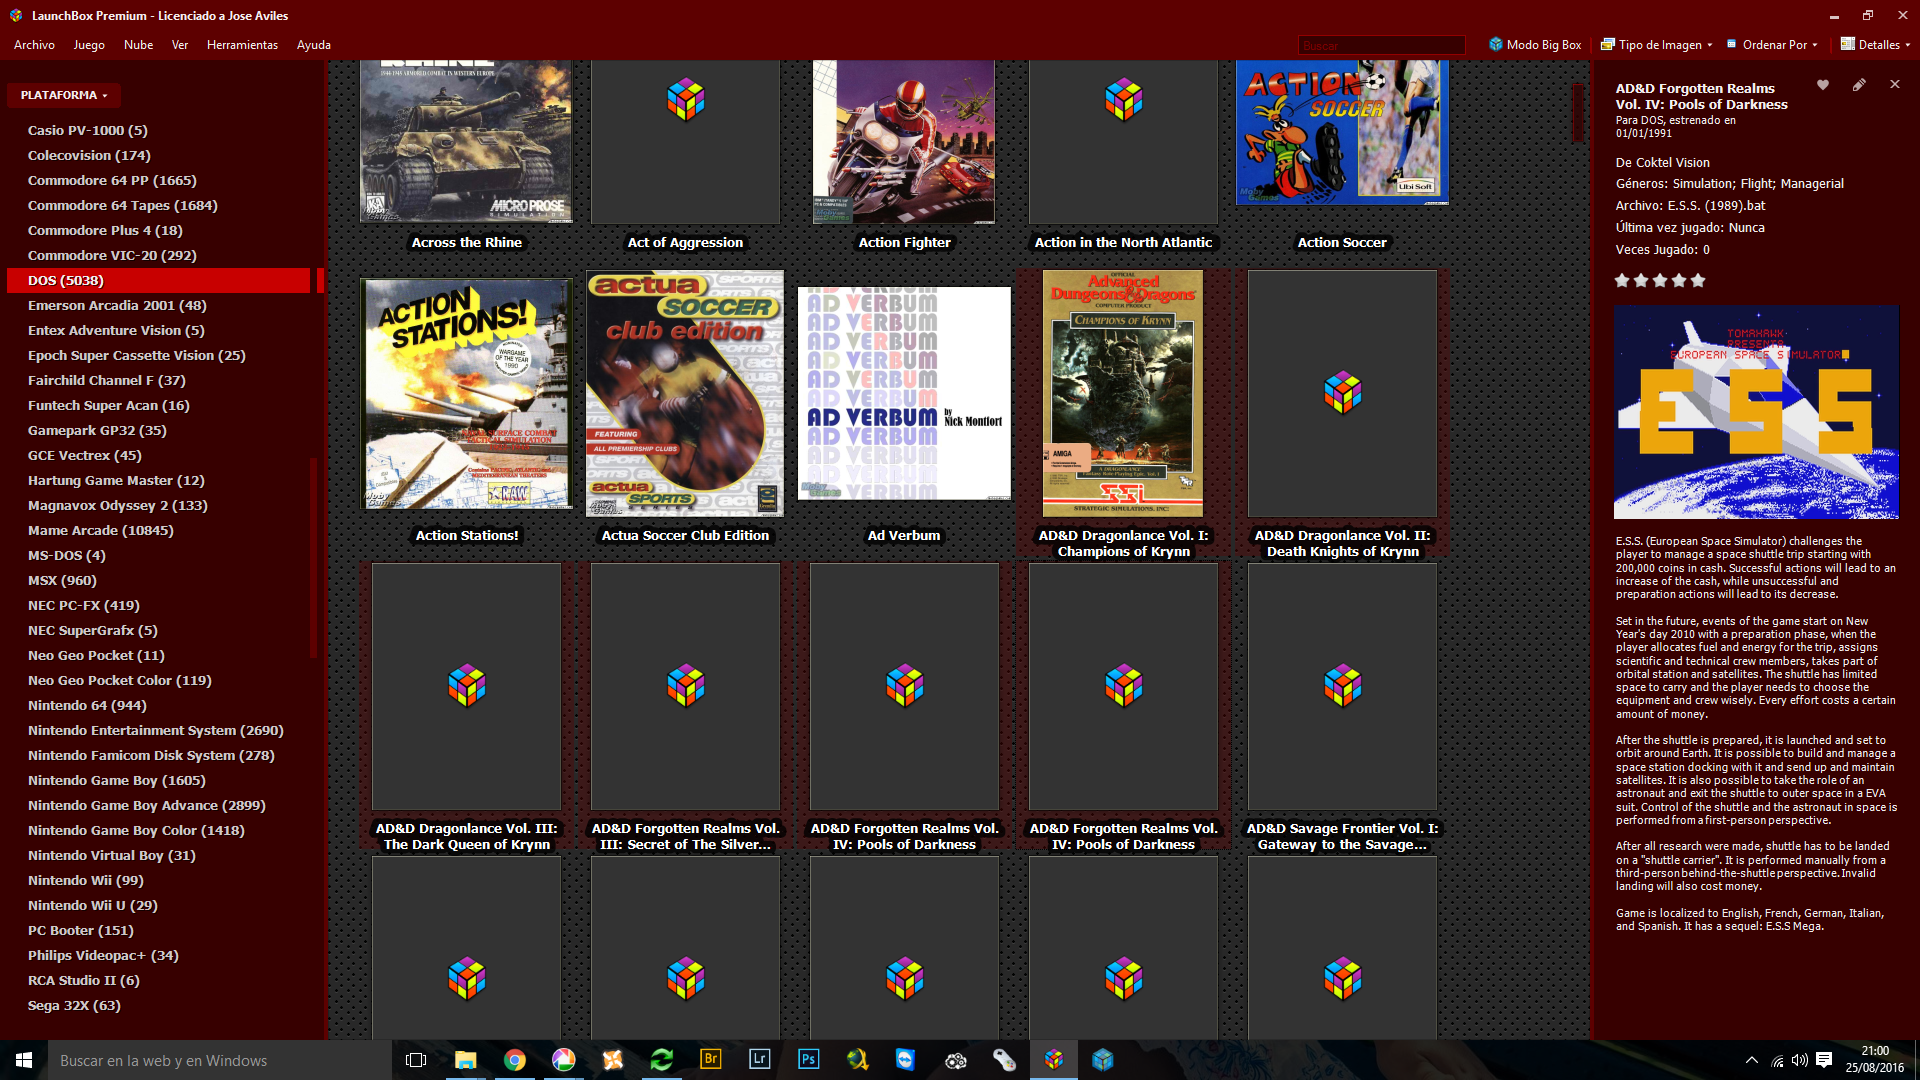This screenshot has width=1920, height=1080.
Task: Rate the game five stars
Action: [x=1698, y=281]
